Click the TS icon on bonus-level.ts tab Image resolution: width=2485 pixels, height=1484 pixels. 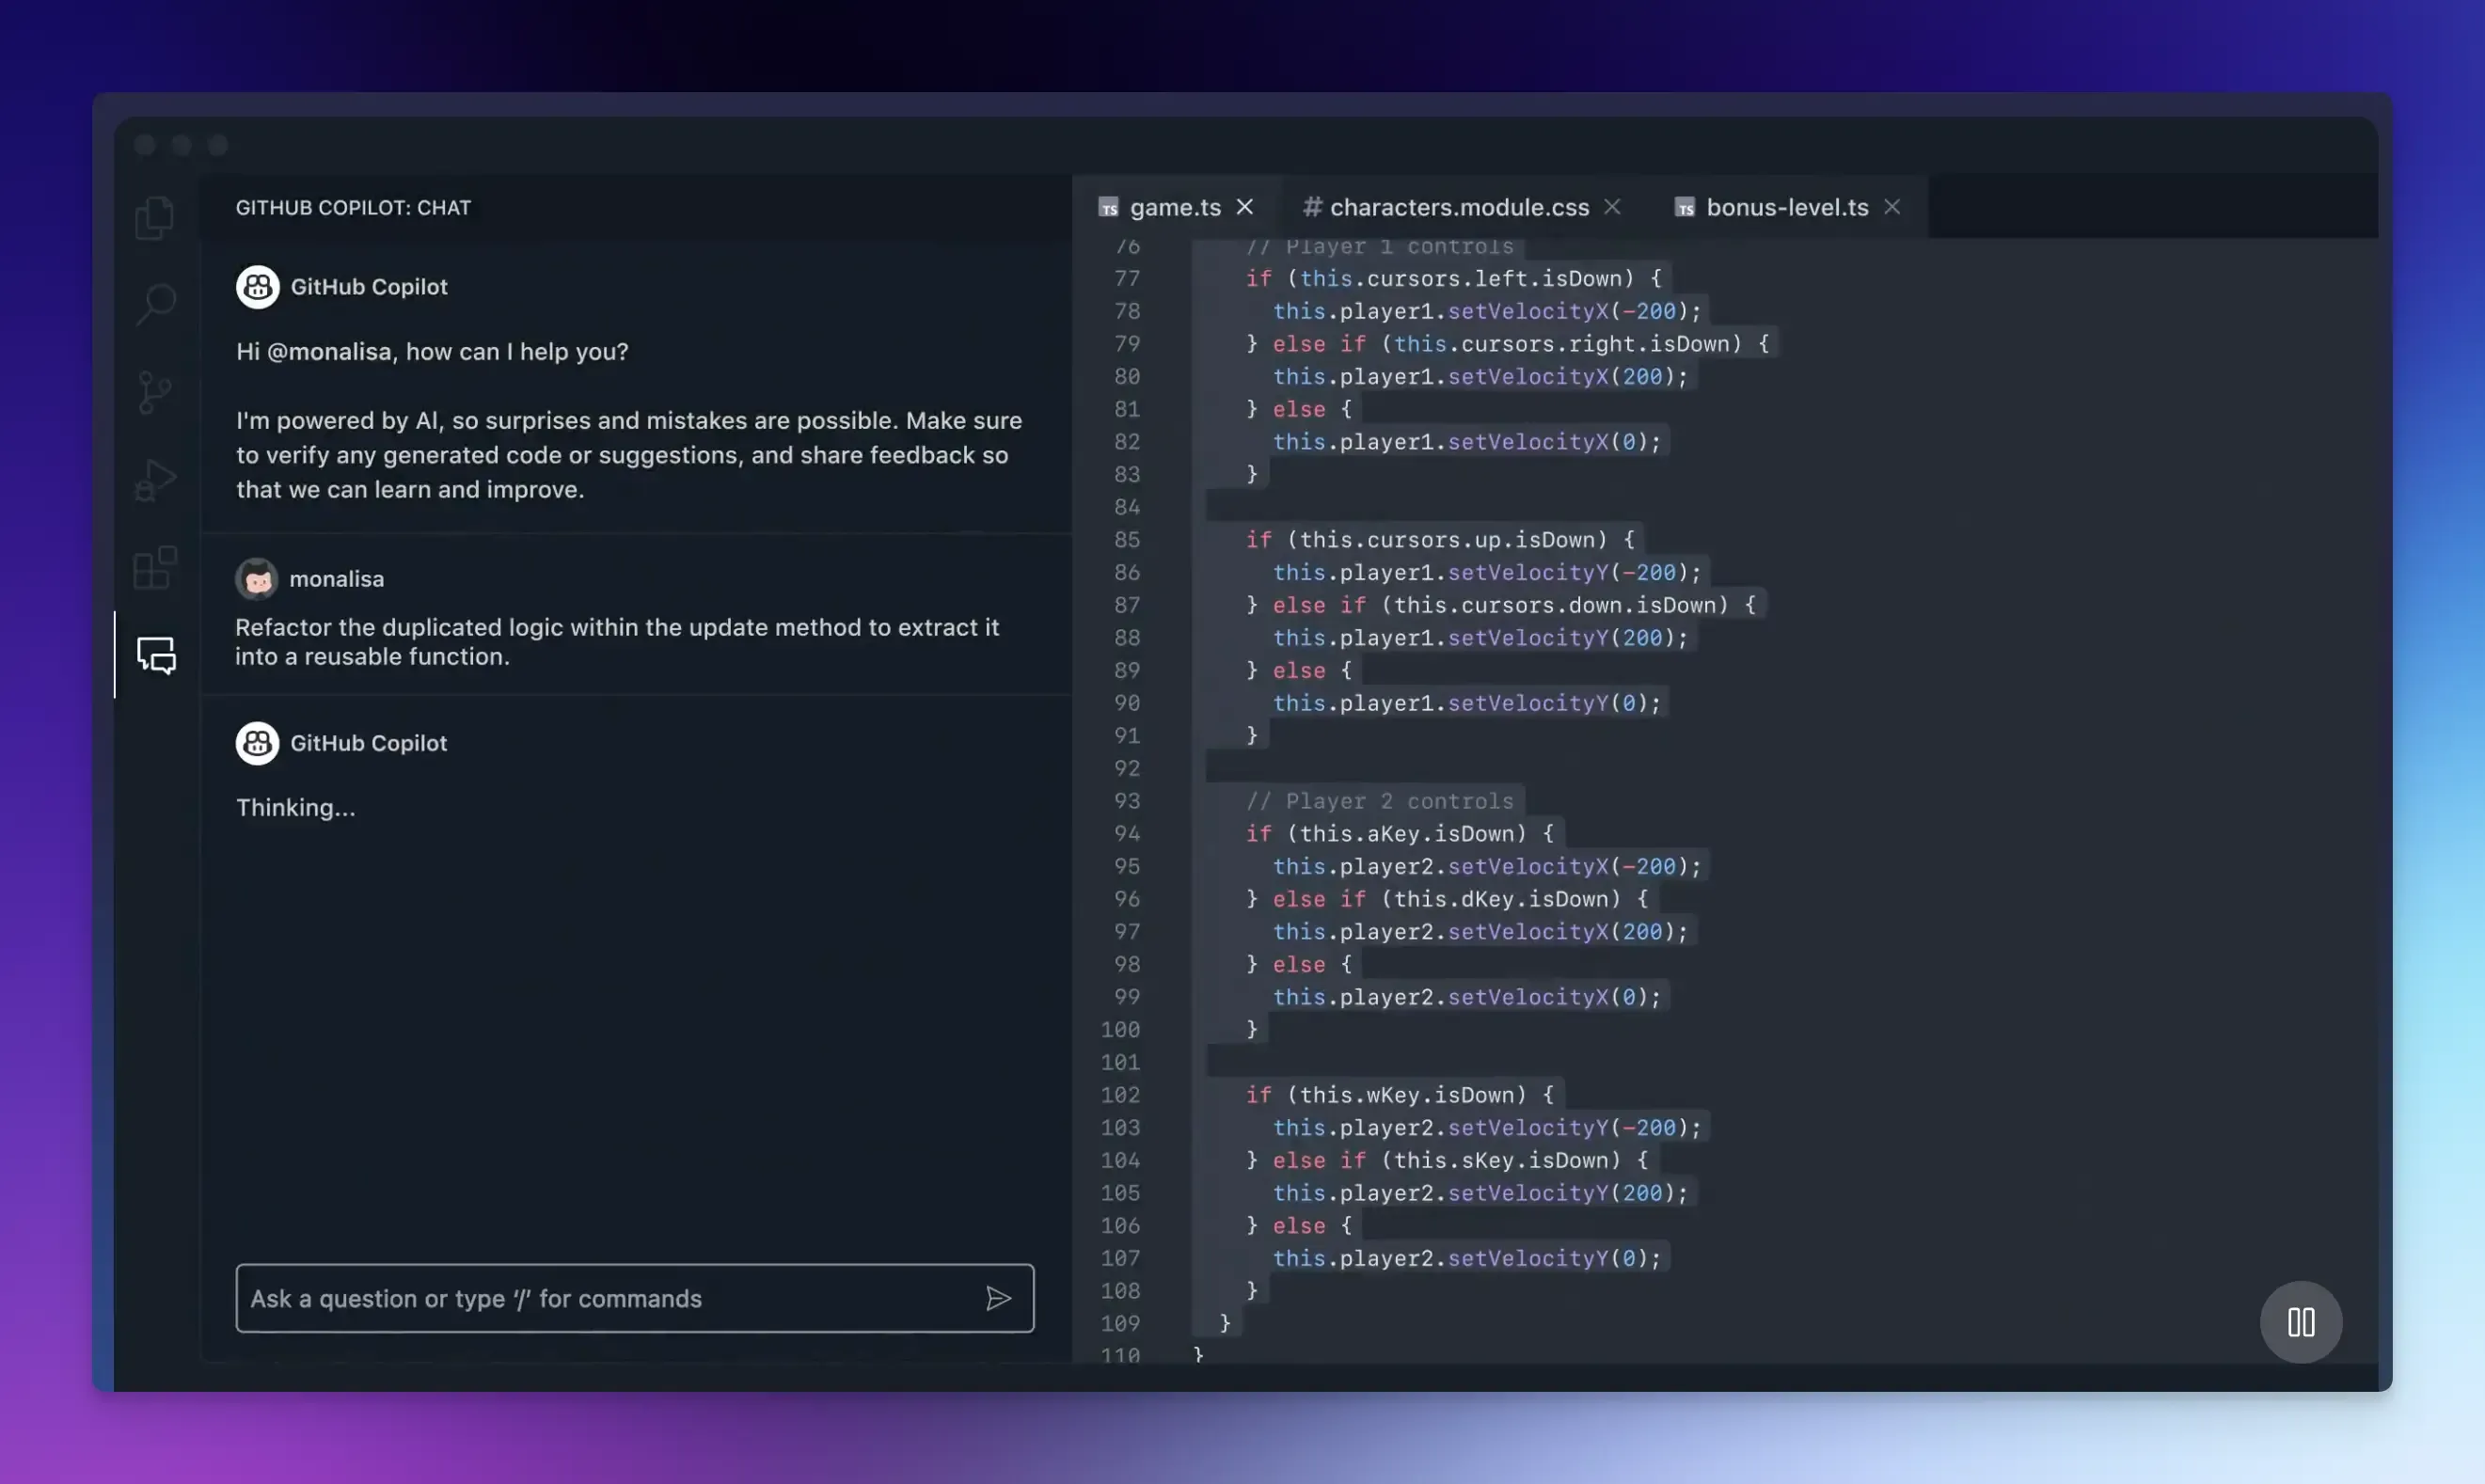point(1685,207)
